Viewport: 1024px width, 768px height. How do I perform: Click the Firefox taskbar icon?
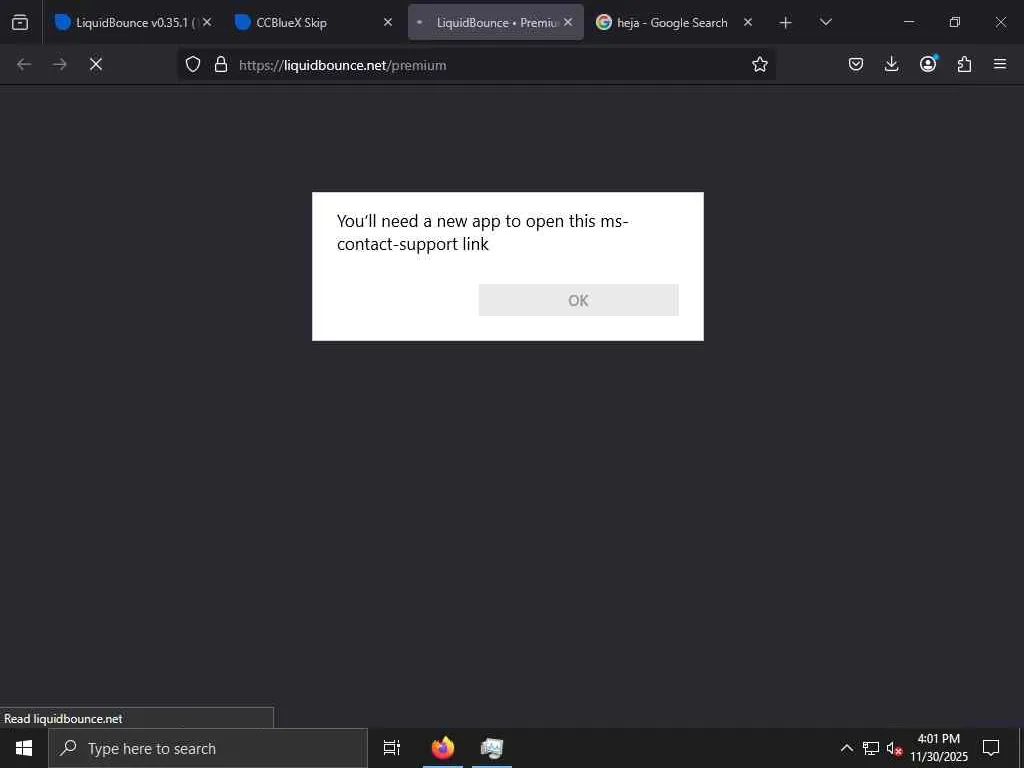pyautogui.click(x=443, y=748)
